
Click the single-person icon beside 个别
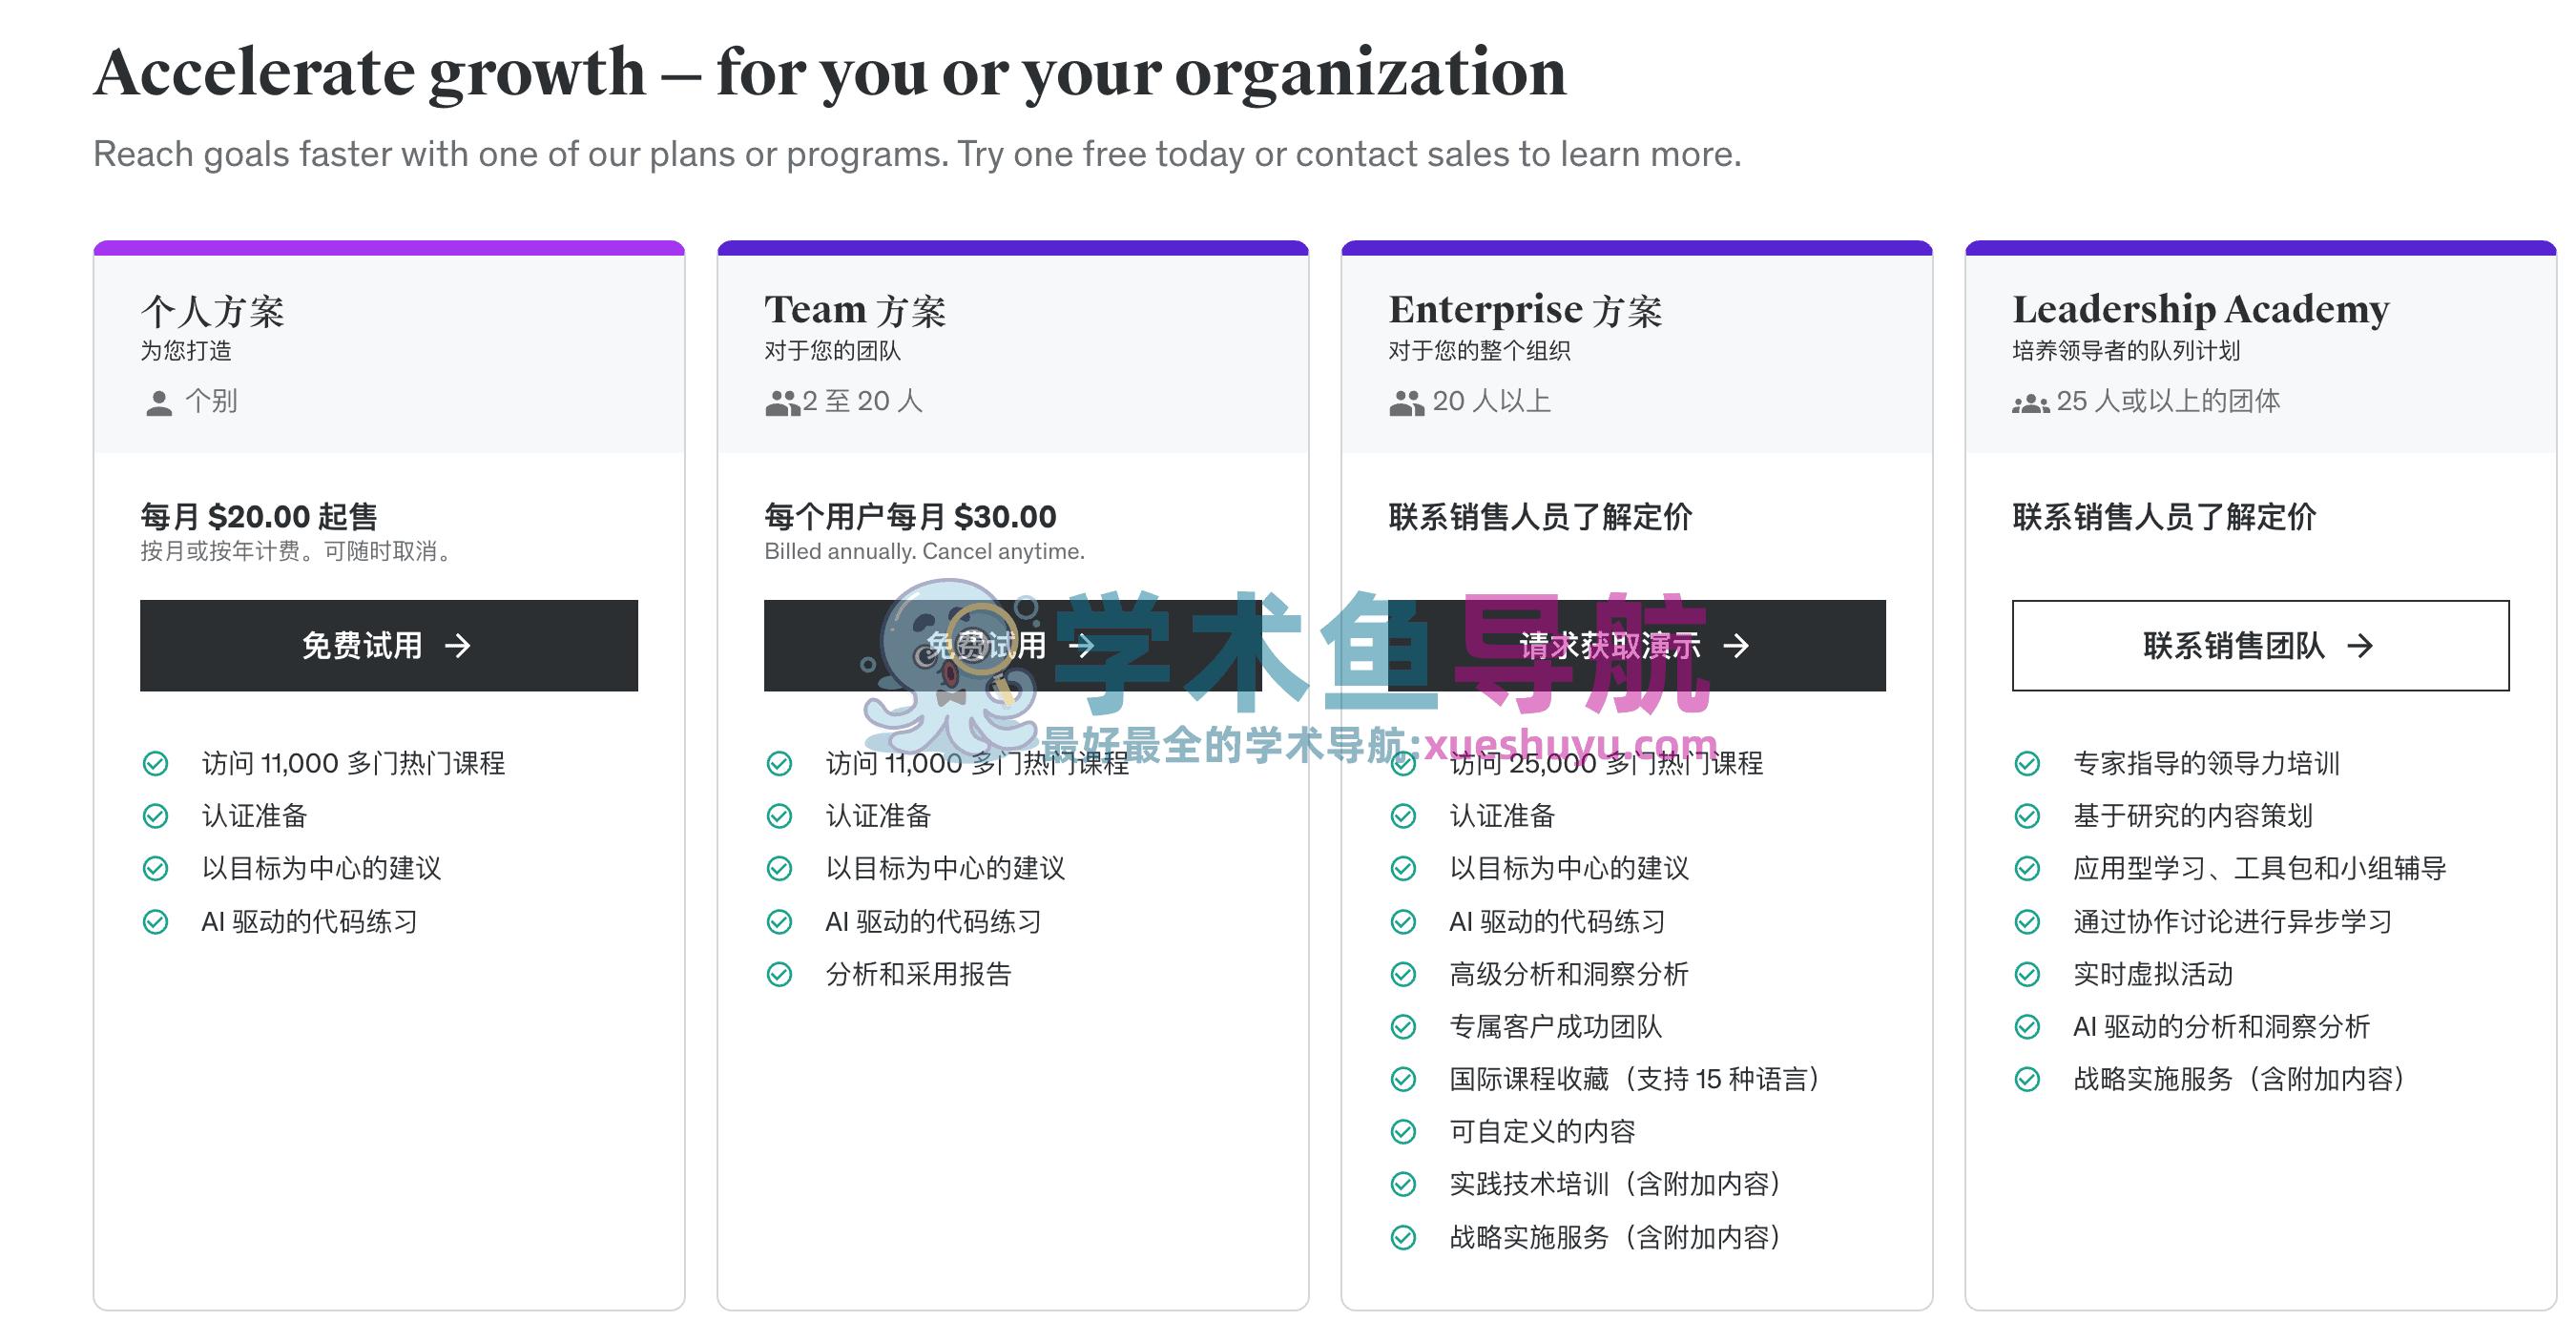coord(158,403)
